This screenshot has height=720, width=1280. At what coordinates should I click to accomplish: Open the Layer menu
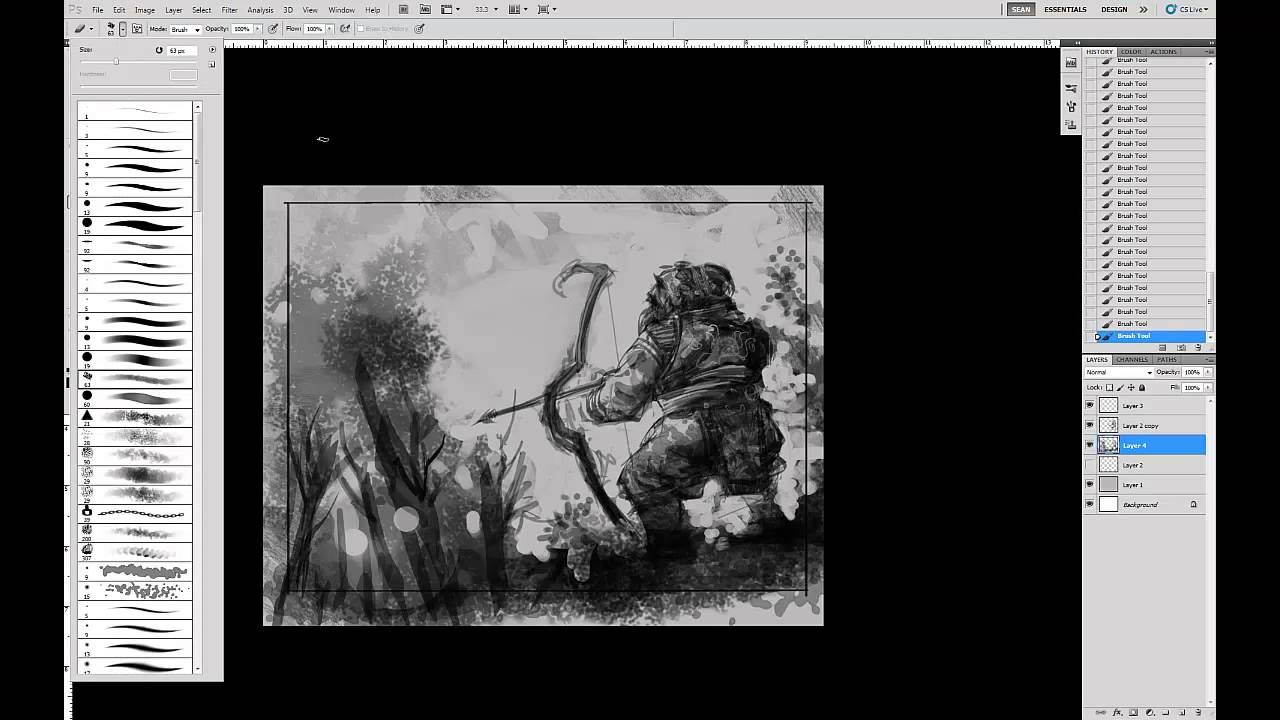pos(174,10)
